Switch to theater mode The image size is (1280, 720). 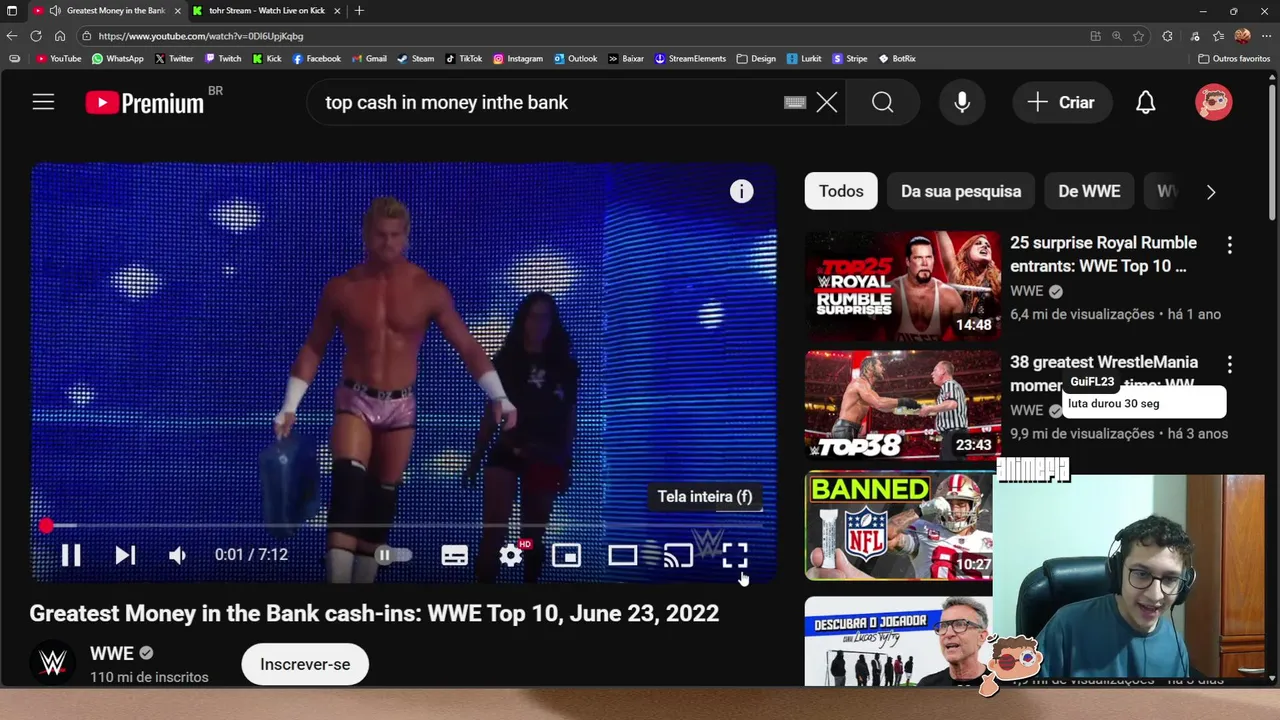tap(623, 555)
